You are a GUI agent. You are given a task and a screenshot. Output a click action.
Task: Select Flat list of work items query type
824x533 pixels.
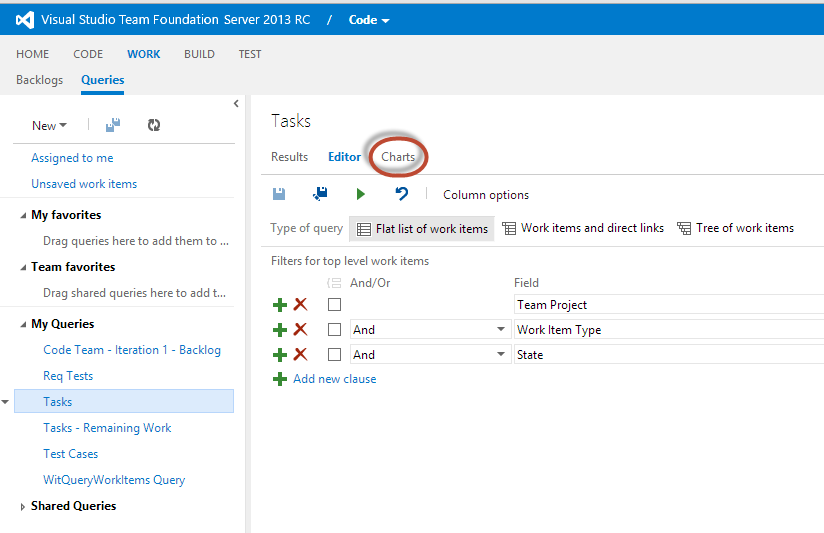tap(422, 229)
